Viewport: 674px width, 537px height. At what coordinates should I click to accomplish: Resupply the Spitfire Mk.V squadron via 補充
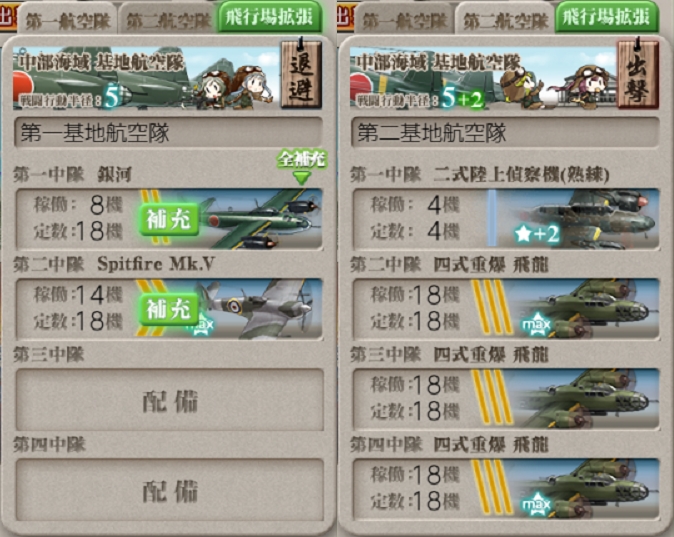169,309
